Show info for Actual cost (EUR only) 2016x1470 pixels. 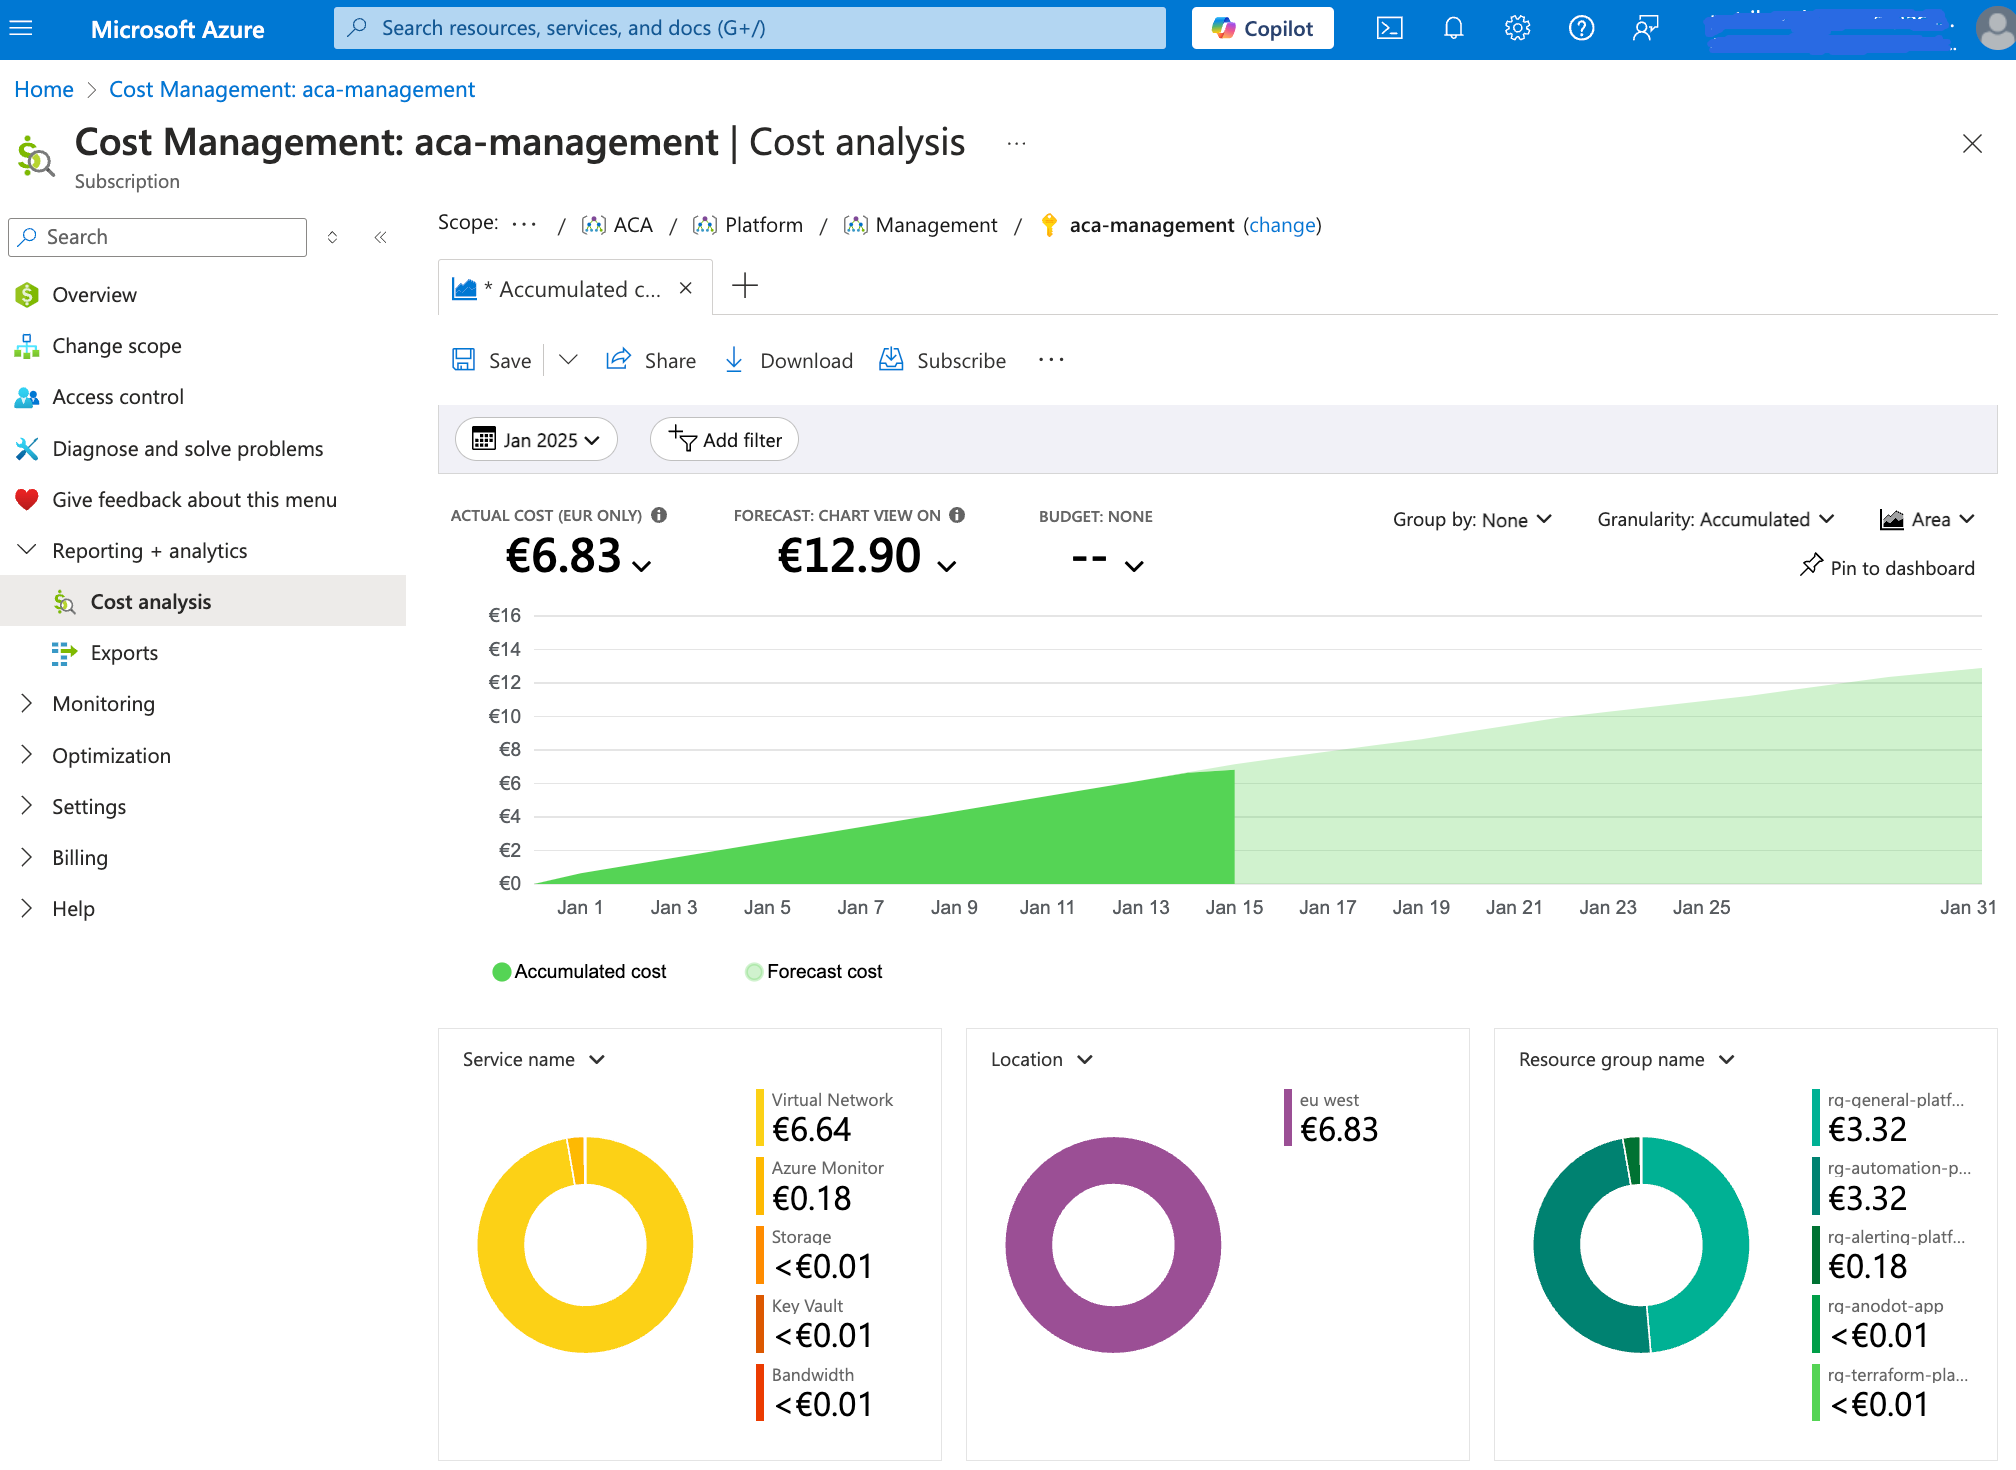tap(659, 515)
